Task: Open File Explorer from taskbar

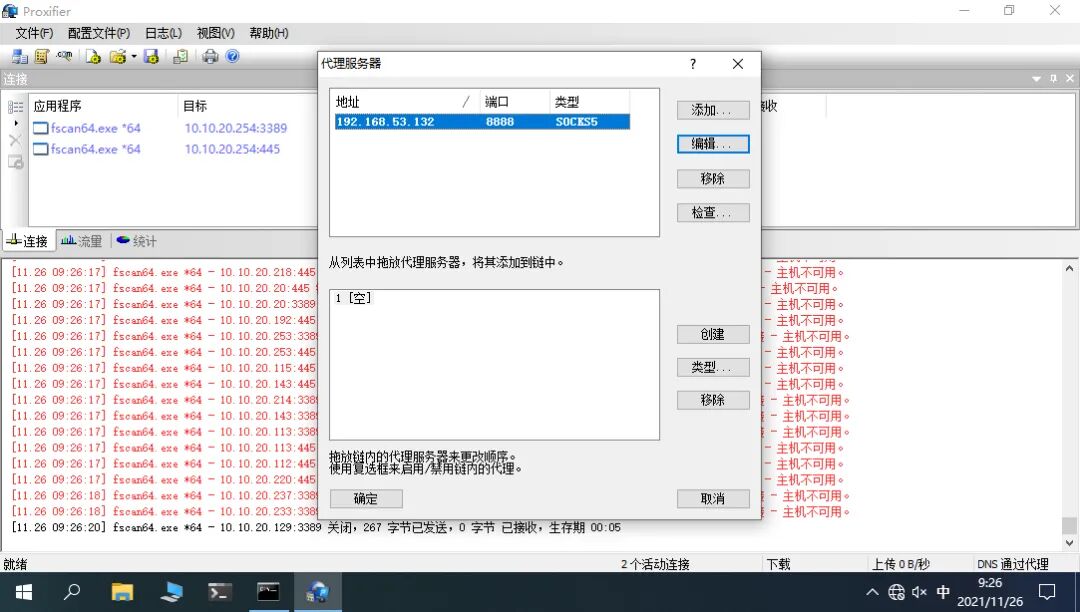Action: (122, 592)
